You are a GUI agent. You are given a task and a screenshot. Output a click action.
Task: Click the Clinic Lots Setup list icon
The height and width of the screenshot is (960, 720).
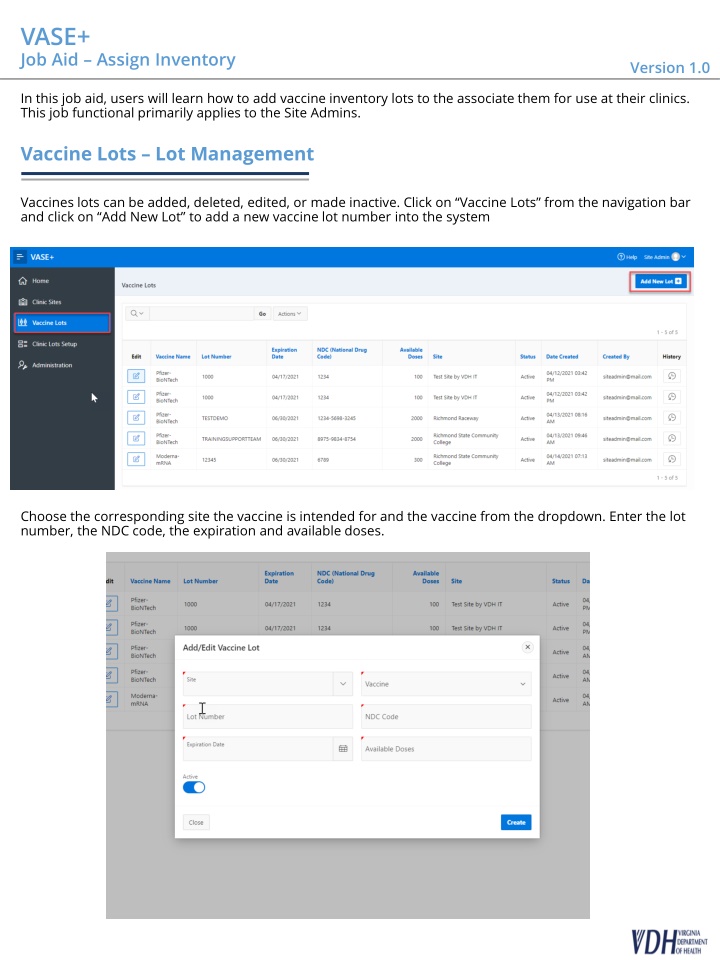(23, 344)
